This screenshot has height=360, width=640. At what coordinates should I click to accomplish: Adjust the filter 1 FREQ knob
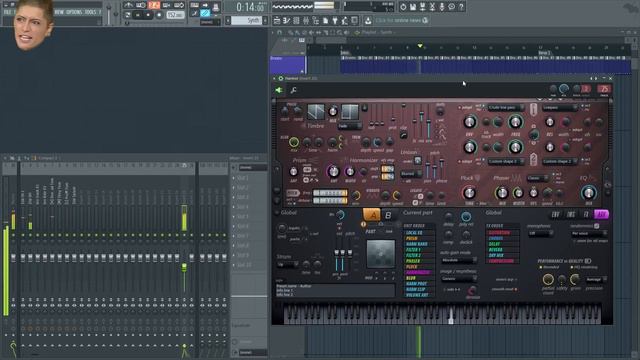pos(515,122)
